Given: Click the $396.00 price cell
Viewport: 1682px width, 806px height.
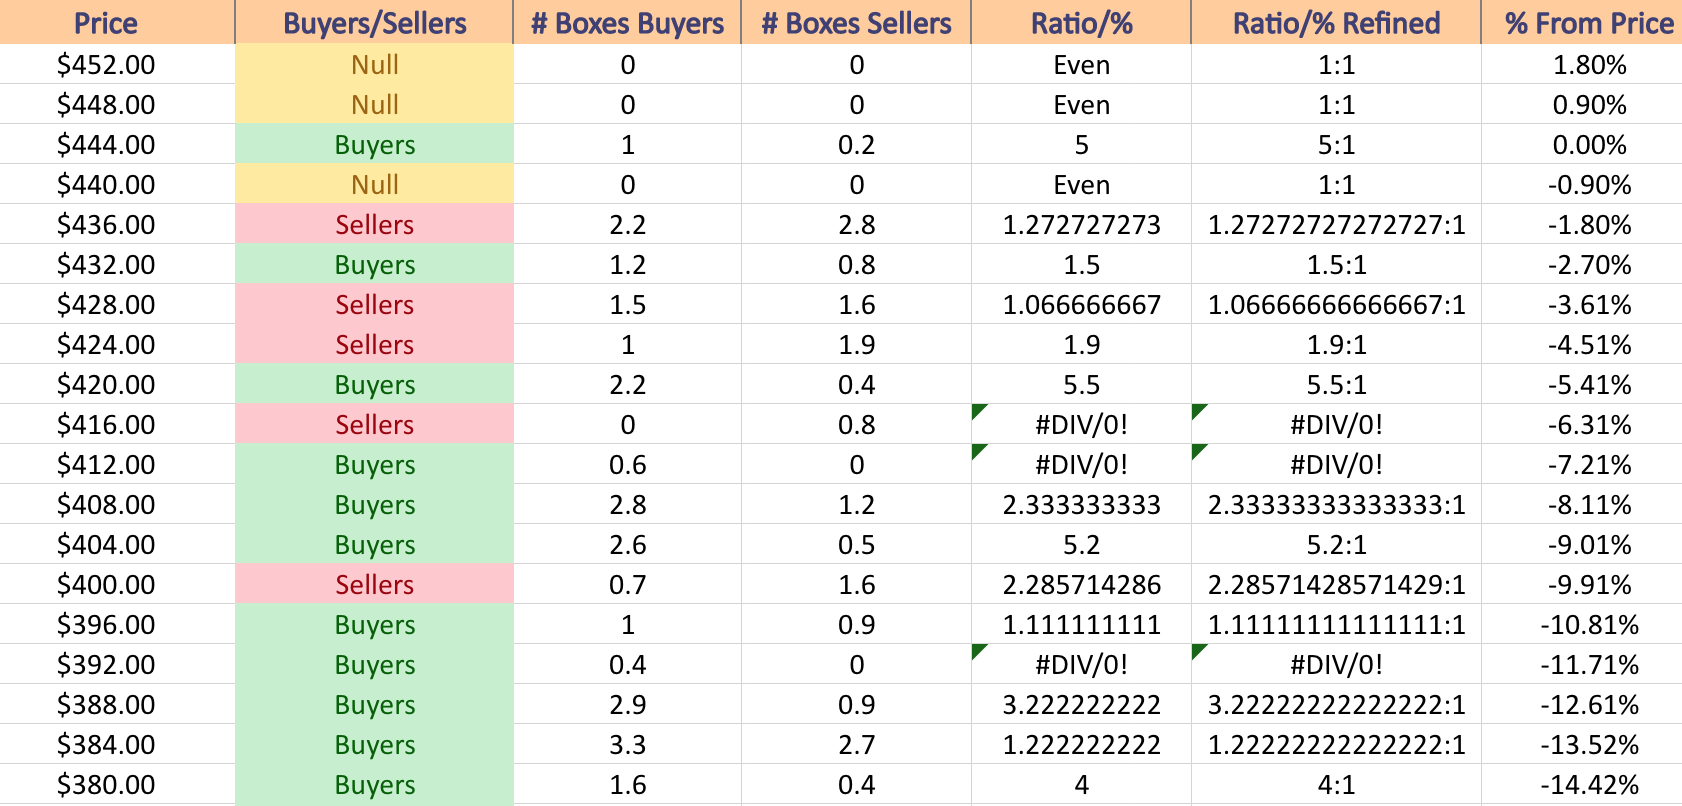Looking at the screenshot, I should [x=117, y=625].
